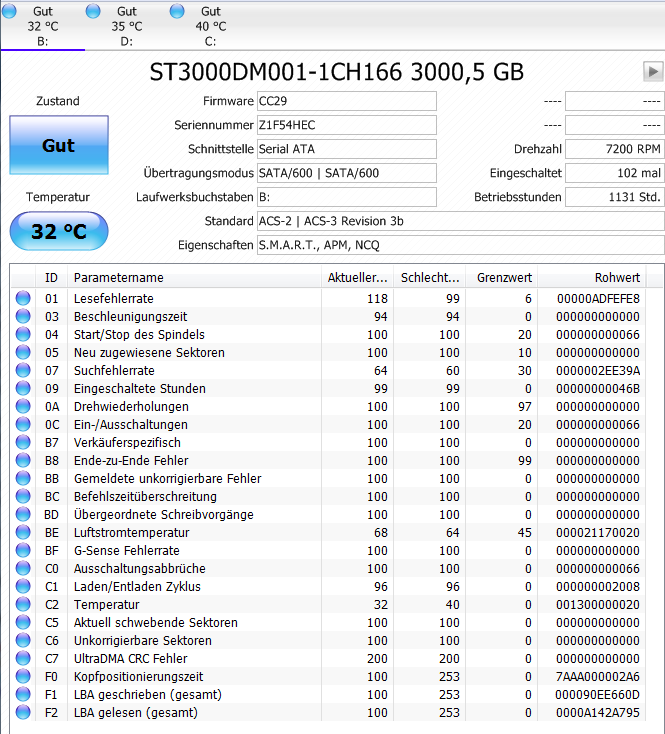Viewport: 665px width, 734px height.
Task: Click status icon of Übergeordnete Schreibvorgänge row
Action: (23, 514)
